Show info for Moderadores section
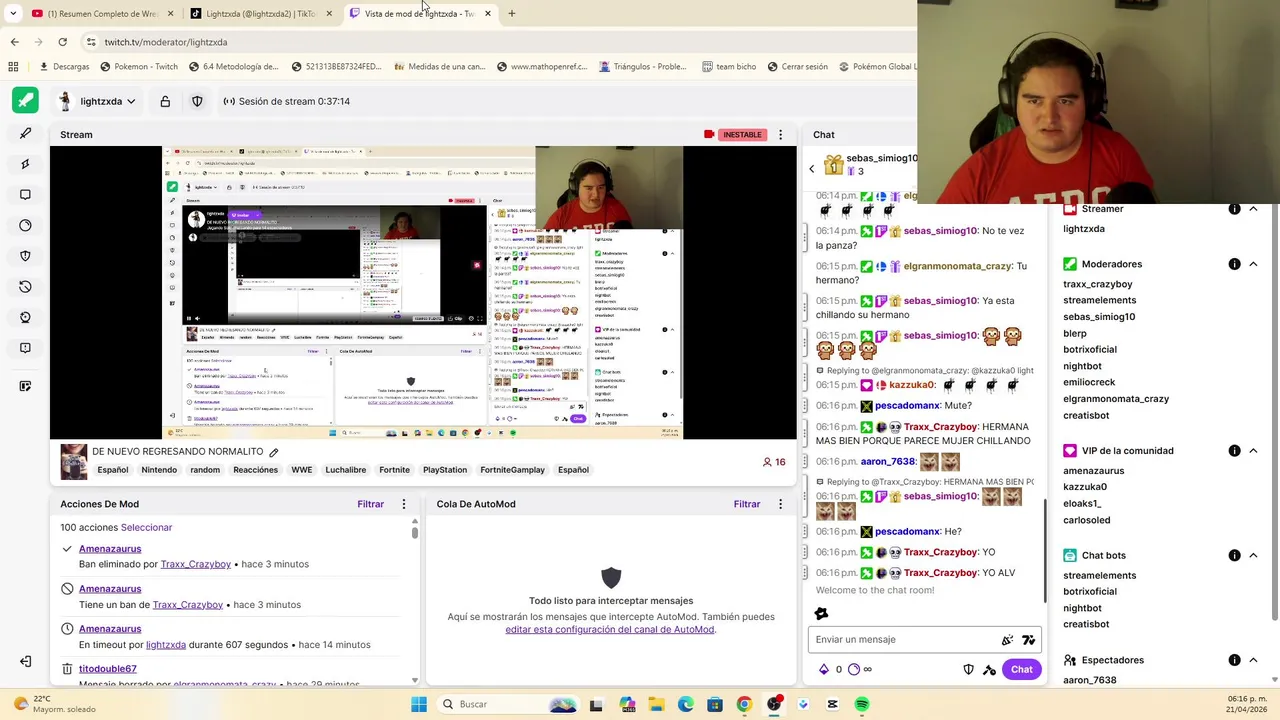Screen dimensions: 1280x720 tap(1234, 264)
